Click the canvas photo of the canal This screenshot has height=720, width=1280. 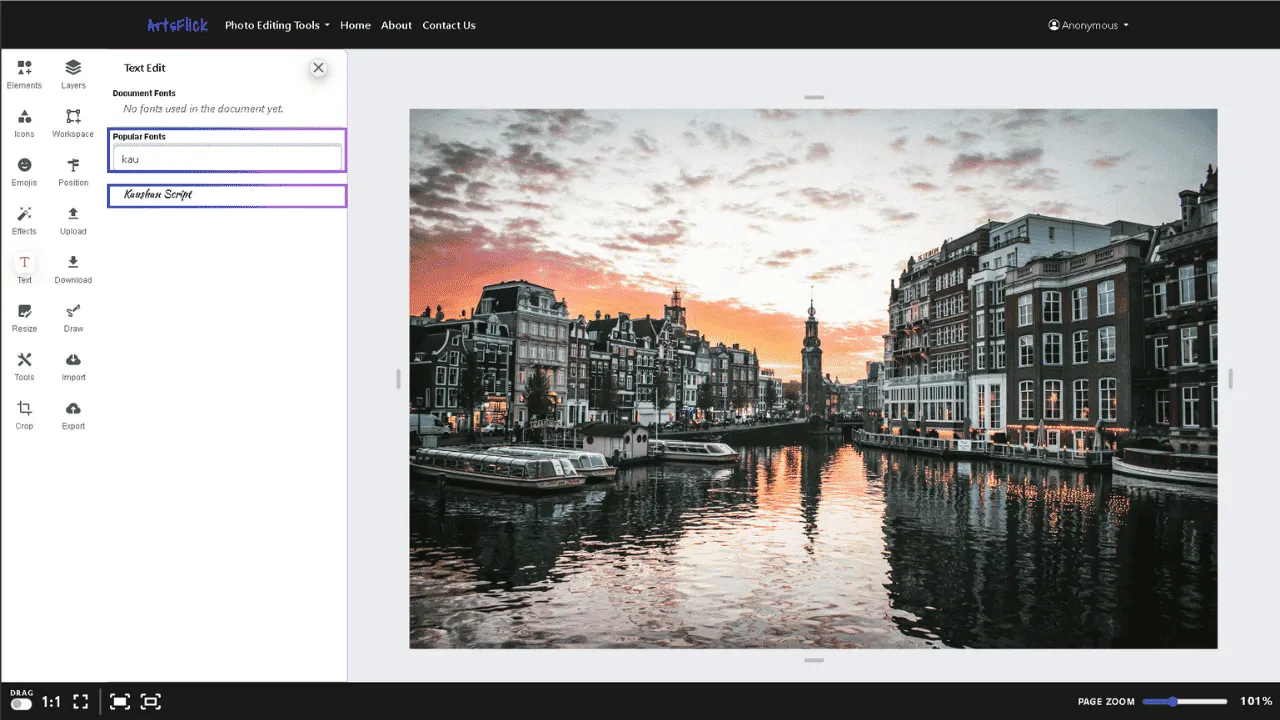[813, 379]
